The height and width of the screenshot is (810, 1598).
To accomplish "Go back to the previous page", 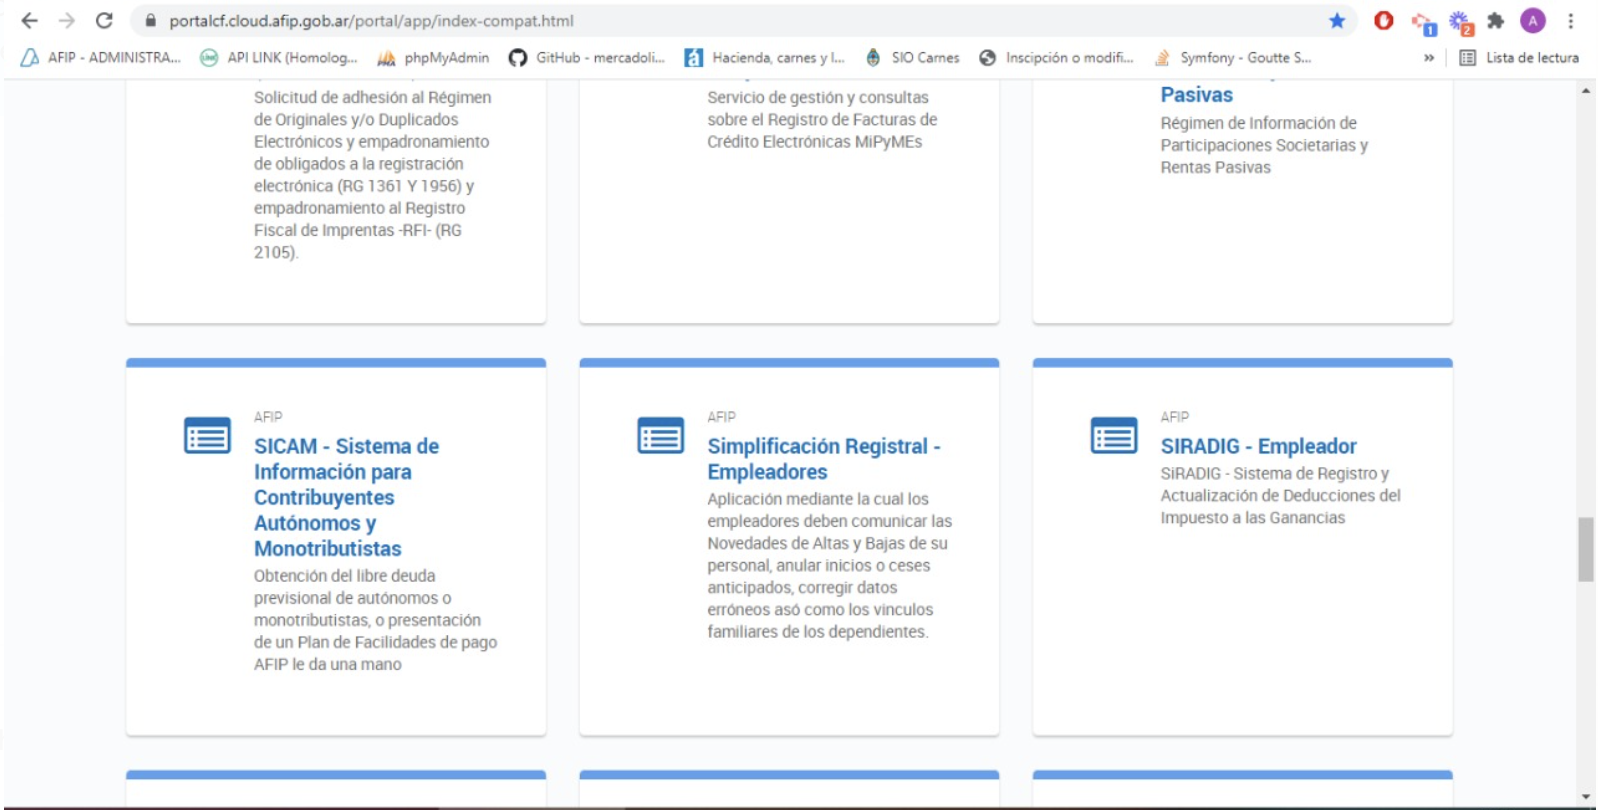I will pos(29,20).
